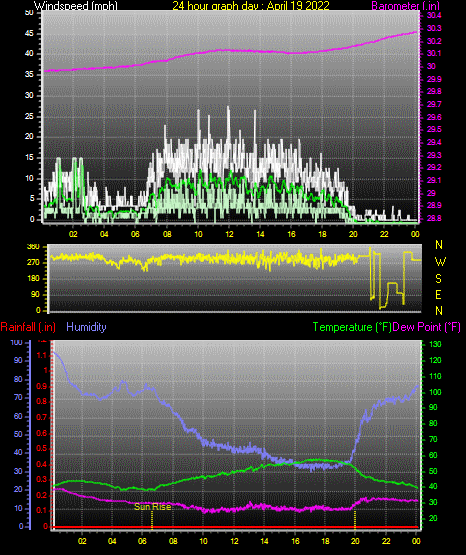The image size is (466, 555).
Task: Click hour 08 under the windspeed chart
Action: 167,234
